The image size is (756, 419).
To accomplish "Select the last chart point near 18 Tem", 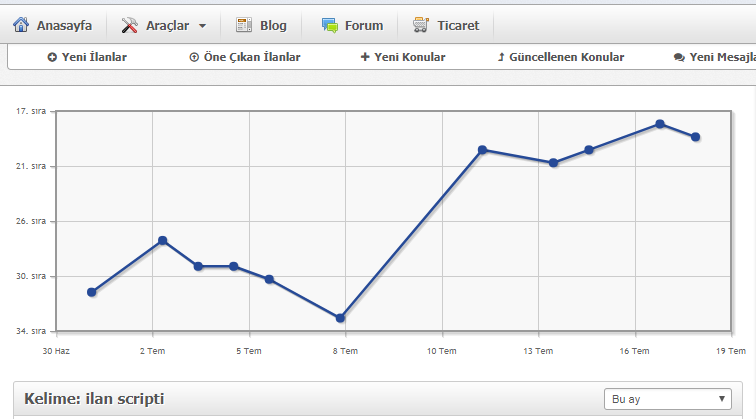I will point(695,137).
